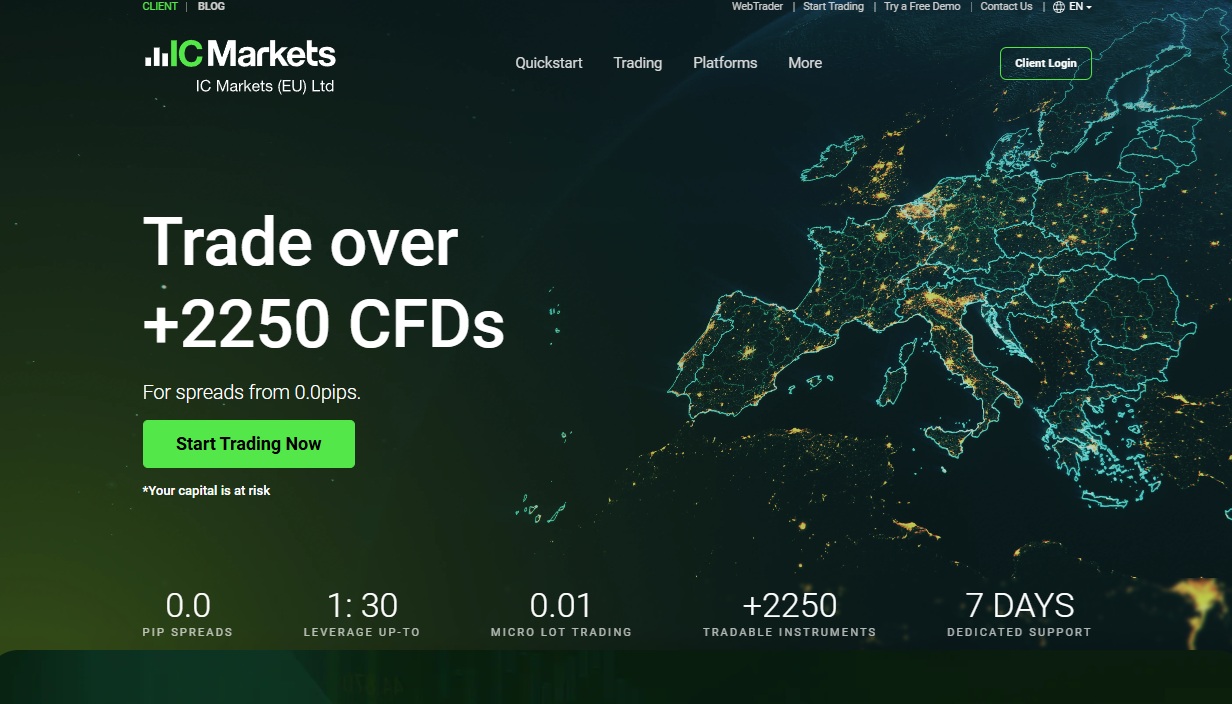Click the 0.0 PIP SPREADS stat
The image size is (1232, 704).
coord(188,614)
